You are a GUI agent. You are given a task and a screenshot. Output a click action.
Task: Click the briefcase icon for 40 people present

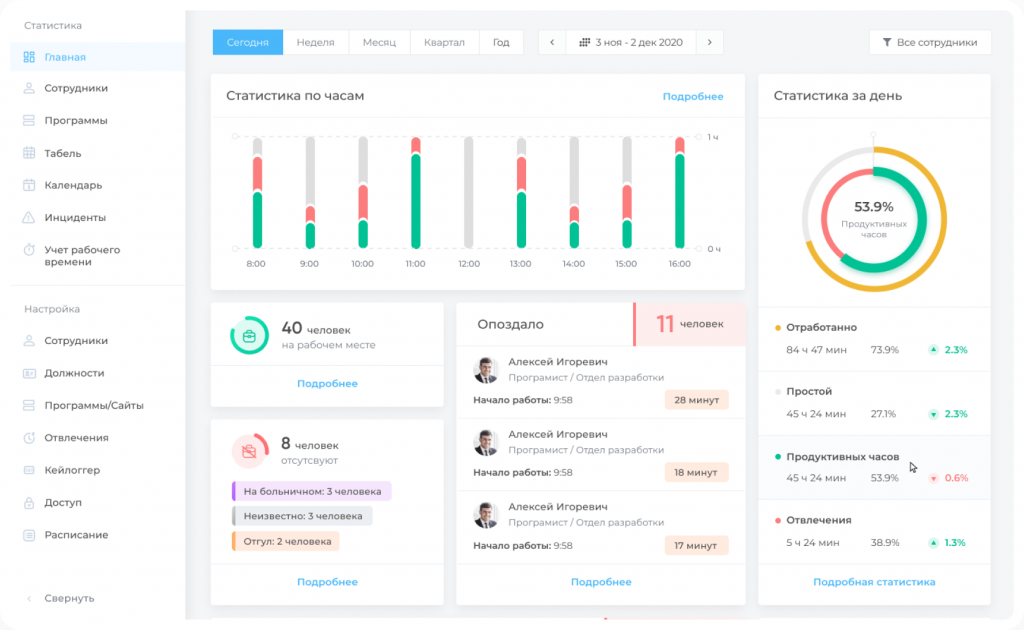249,336
